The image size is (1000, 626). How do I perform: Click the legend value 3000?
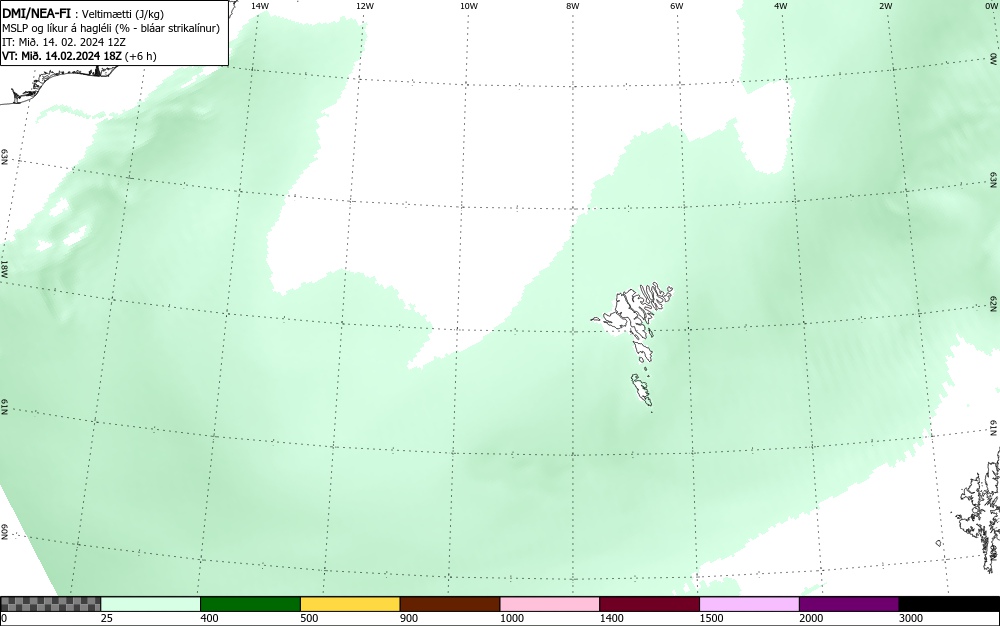(911, 618)
